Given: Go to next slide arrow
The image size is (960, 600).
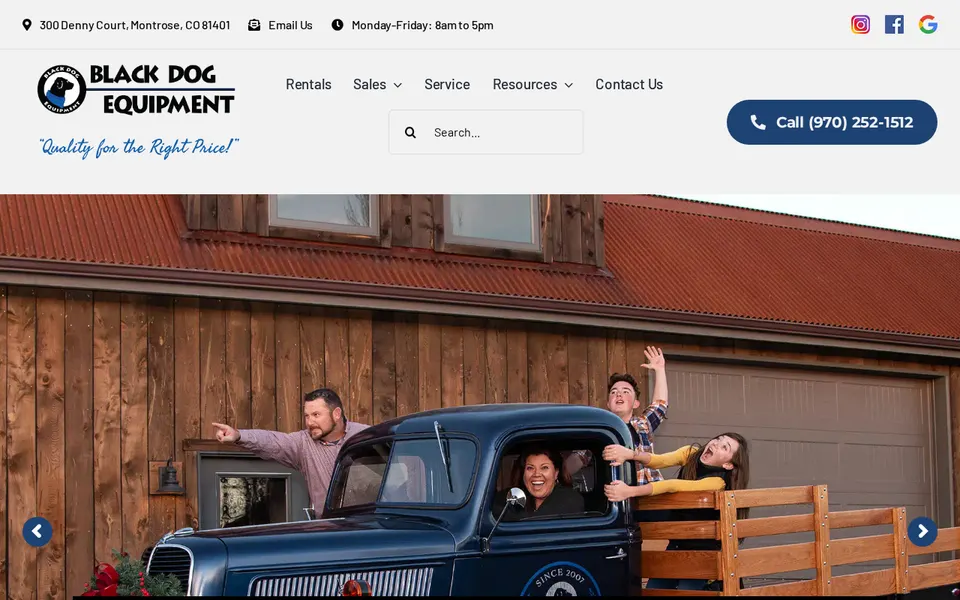Looking at the screenshot, I should point(922,531).
